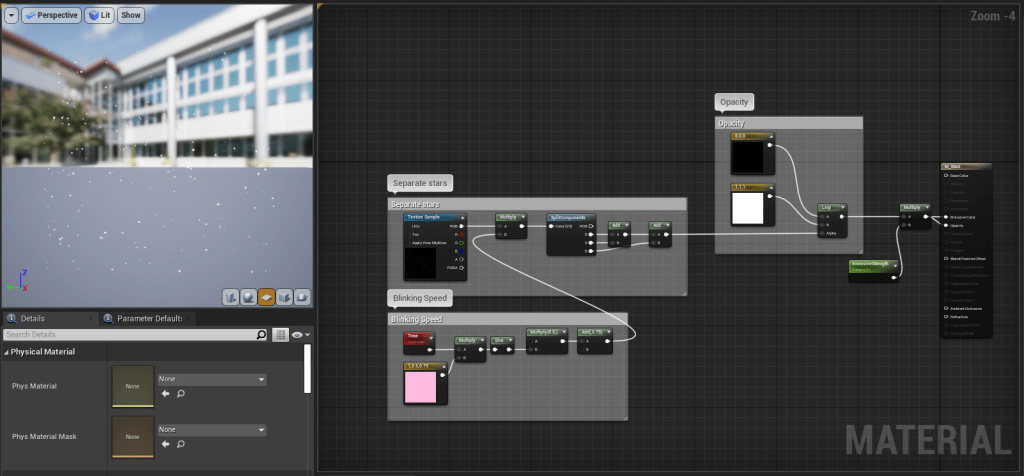Click the custom preview mesh icon

click(x=301, y=297)
